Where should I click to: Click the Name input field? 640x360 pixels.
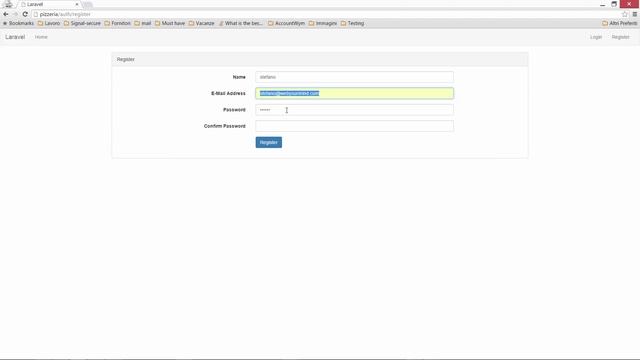pos(354,77)
